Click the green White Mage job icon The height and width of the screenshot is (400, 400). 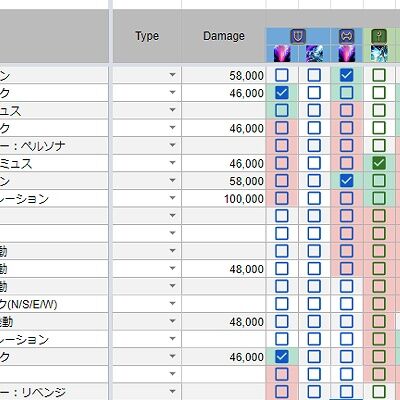(379, 36)
